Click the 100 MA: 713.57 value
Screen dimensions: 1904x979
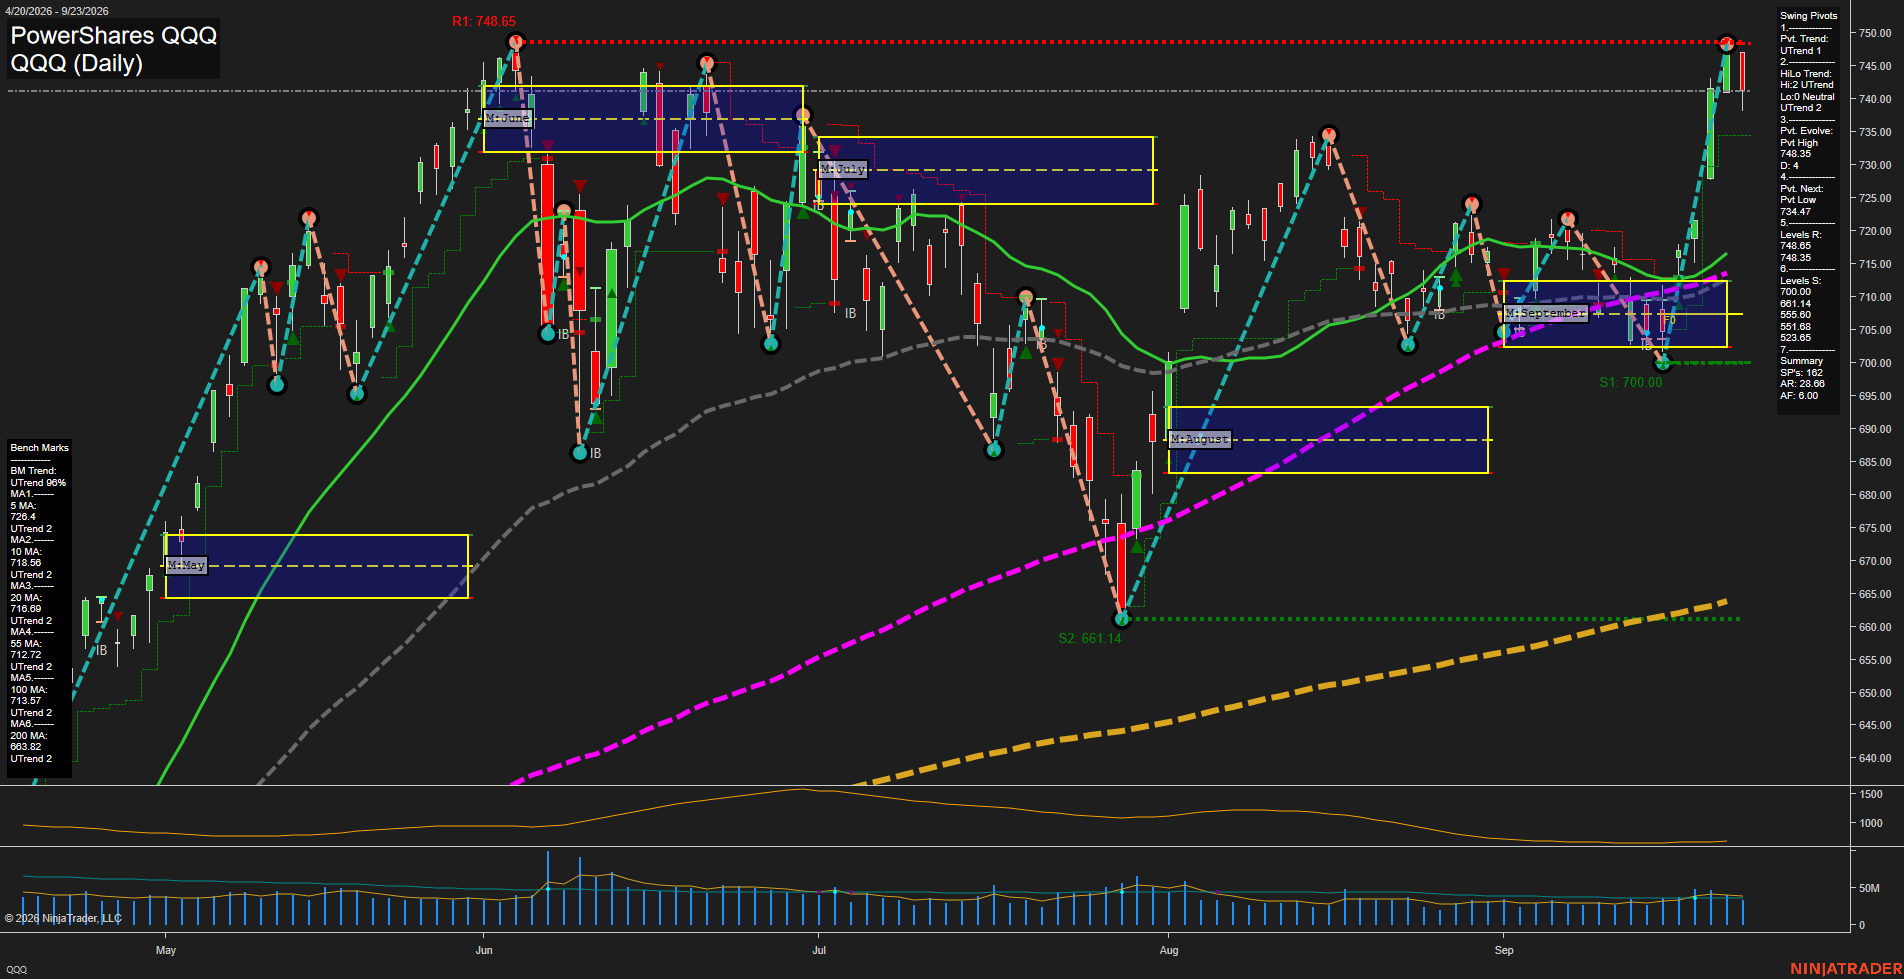coord(28,695)
